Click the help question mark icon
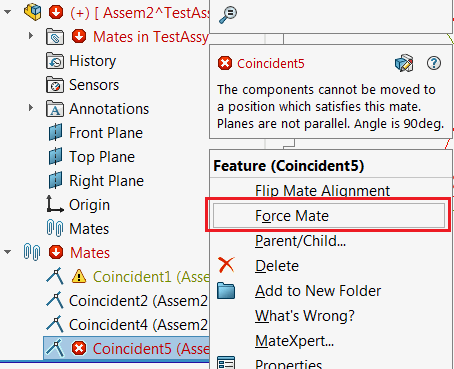The width and height of the screenshot is (454, 369). (x=434, y=63)
